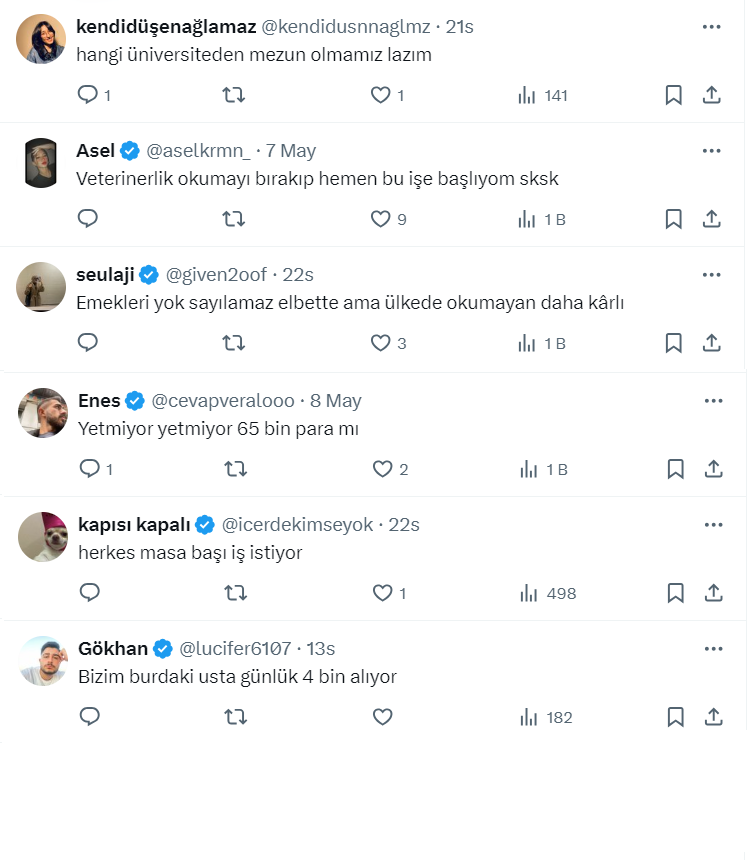The height and width of the screenshot is (860, 754).
Task: Open @aselkrmn_ profile handle
Action: pyautogui.click(x=200, y=151)
